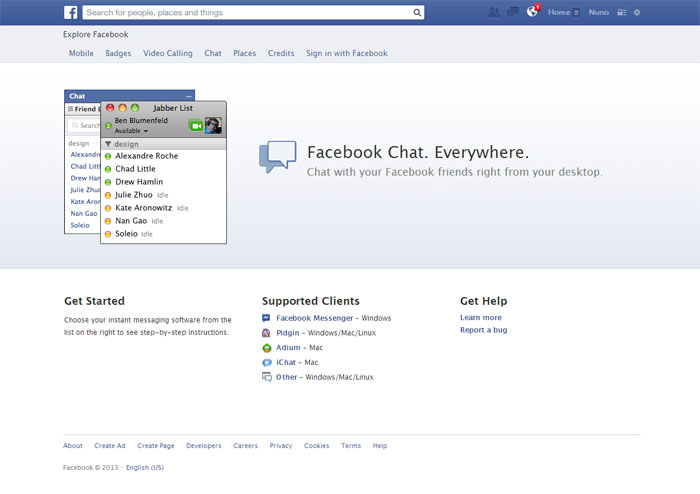
Task: Click the Pidgin client icon
Action: click(x=266, y=332)
